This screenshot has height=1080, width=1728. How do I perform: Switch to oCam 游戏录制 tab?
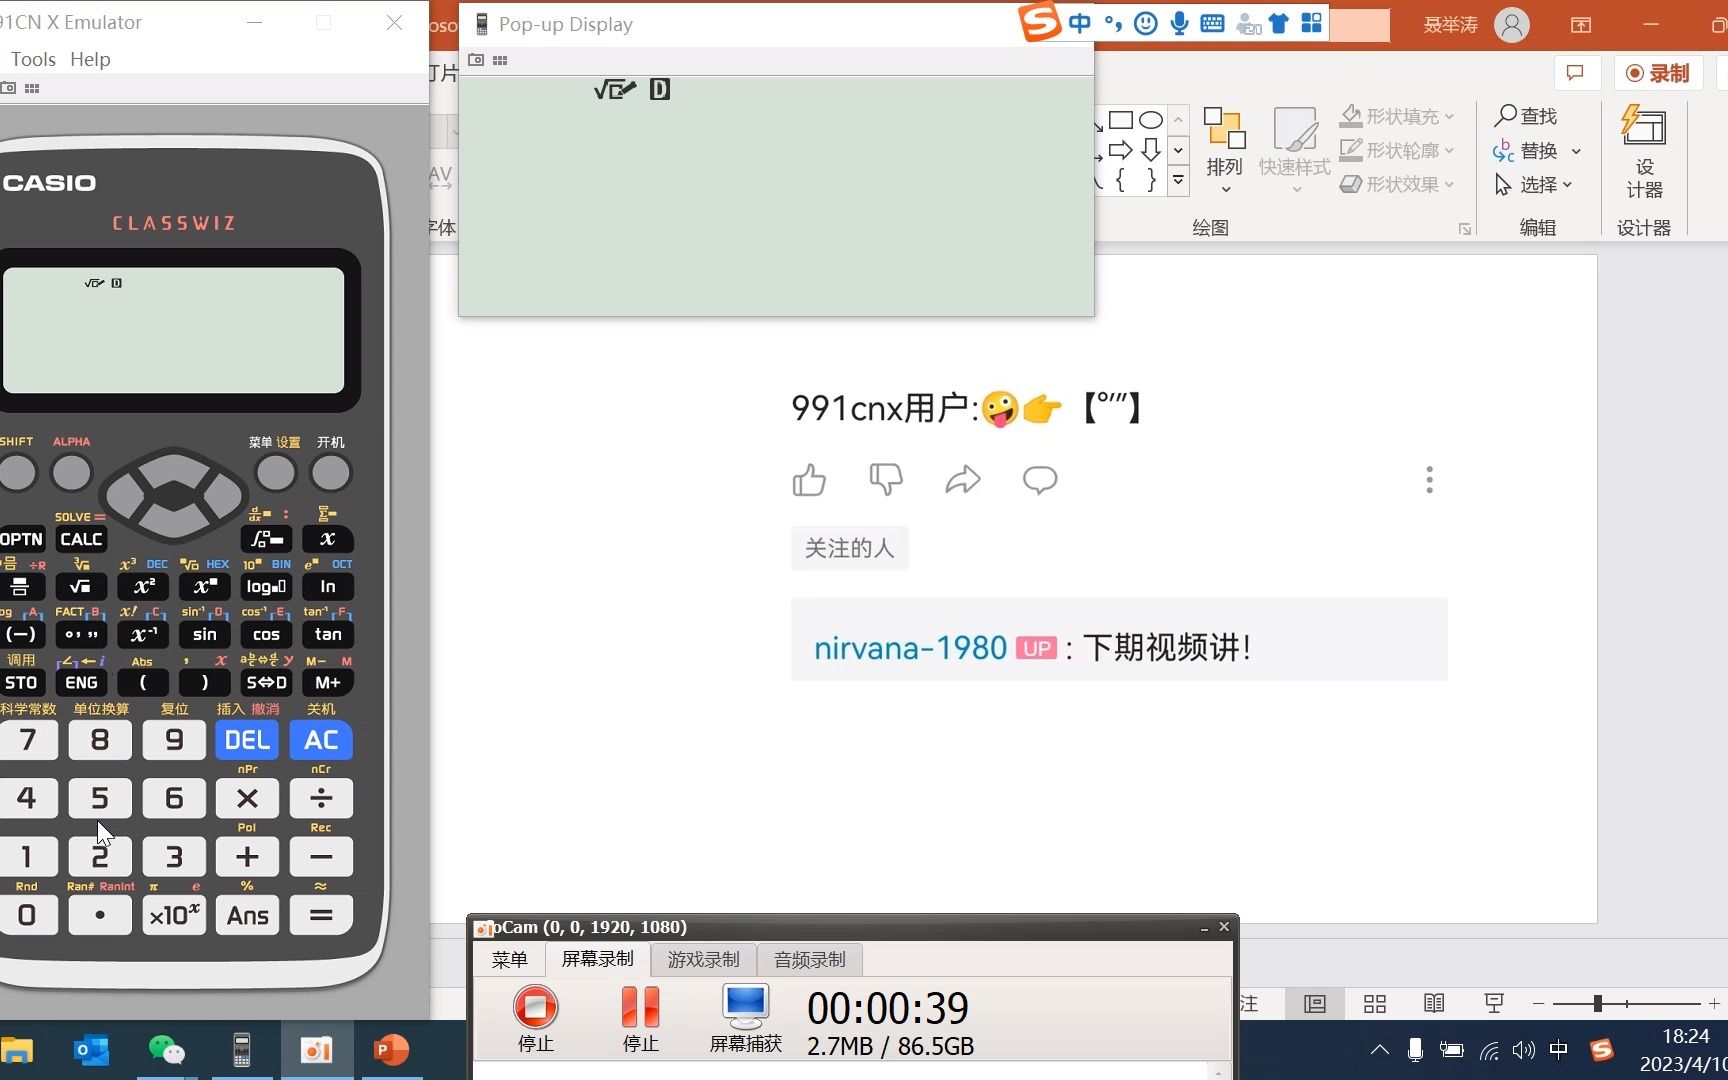[704, 960]
